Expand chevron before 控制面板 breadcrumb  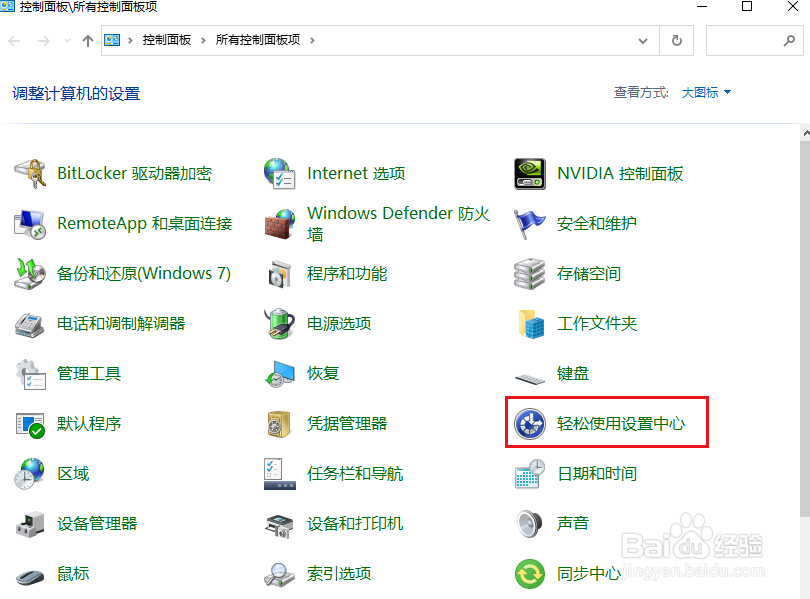point(130,40)
